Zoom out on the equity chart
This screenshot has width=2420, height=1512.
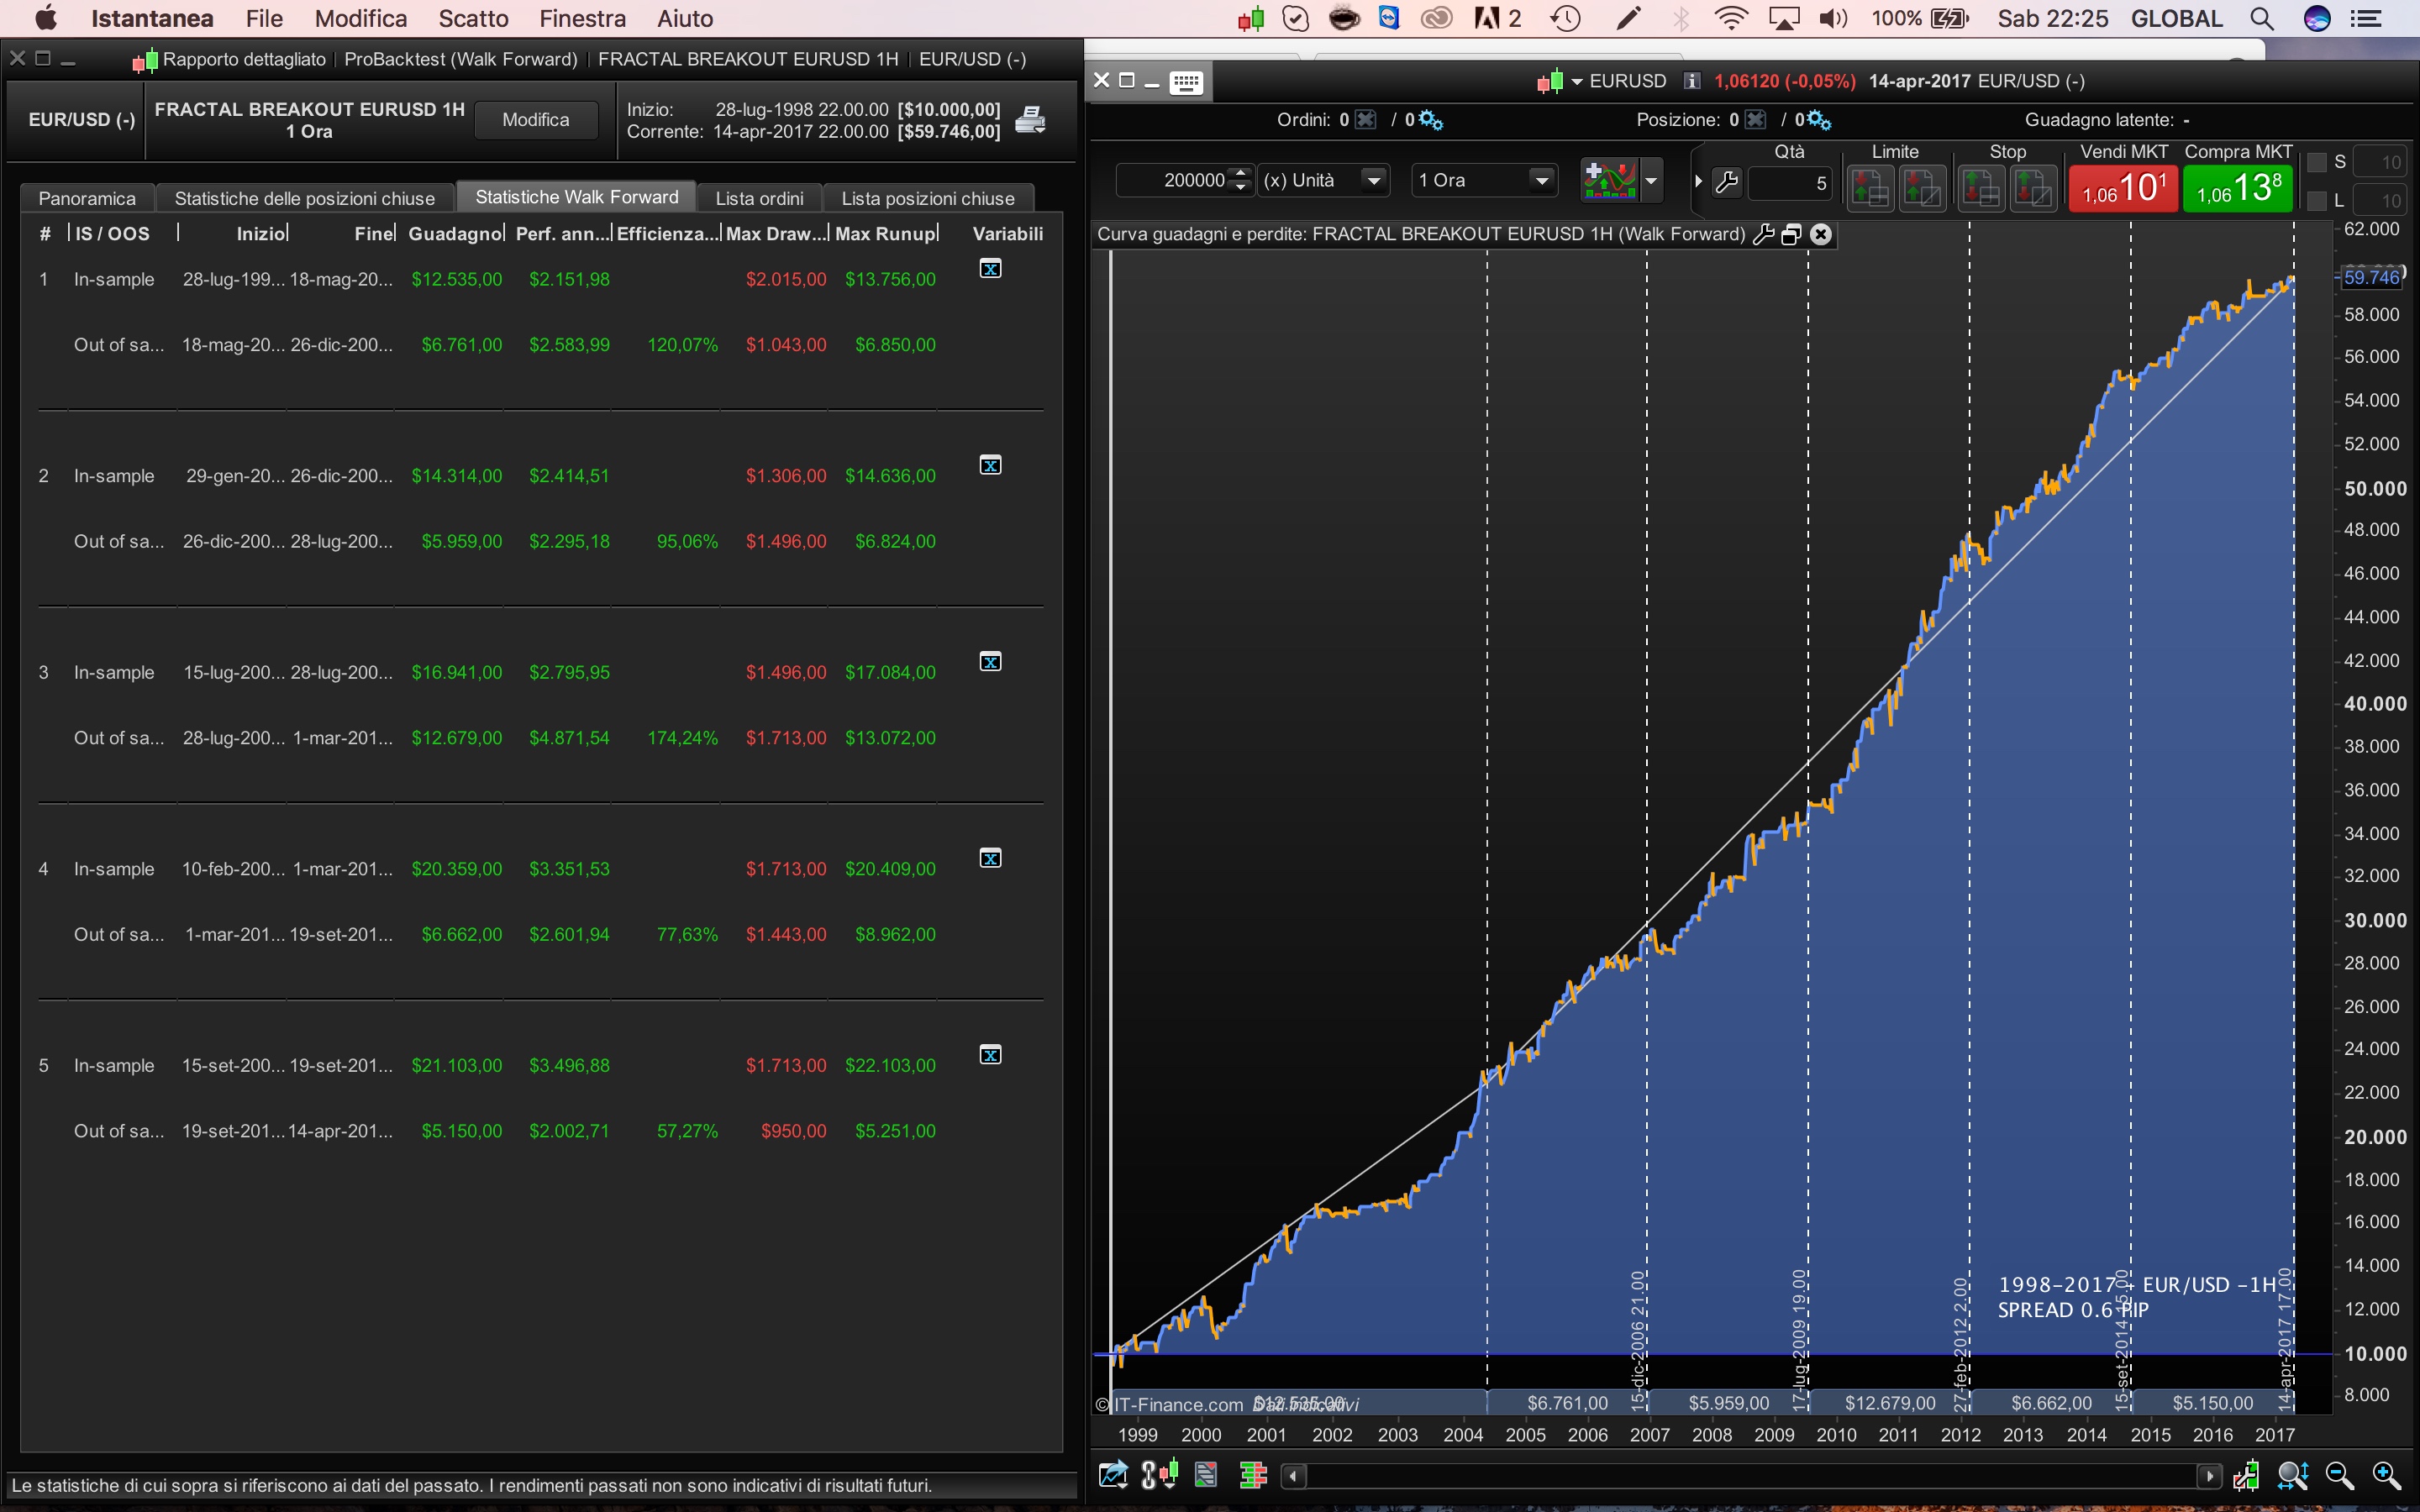(2339, 1475)
